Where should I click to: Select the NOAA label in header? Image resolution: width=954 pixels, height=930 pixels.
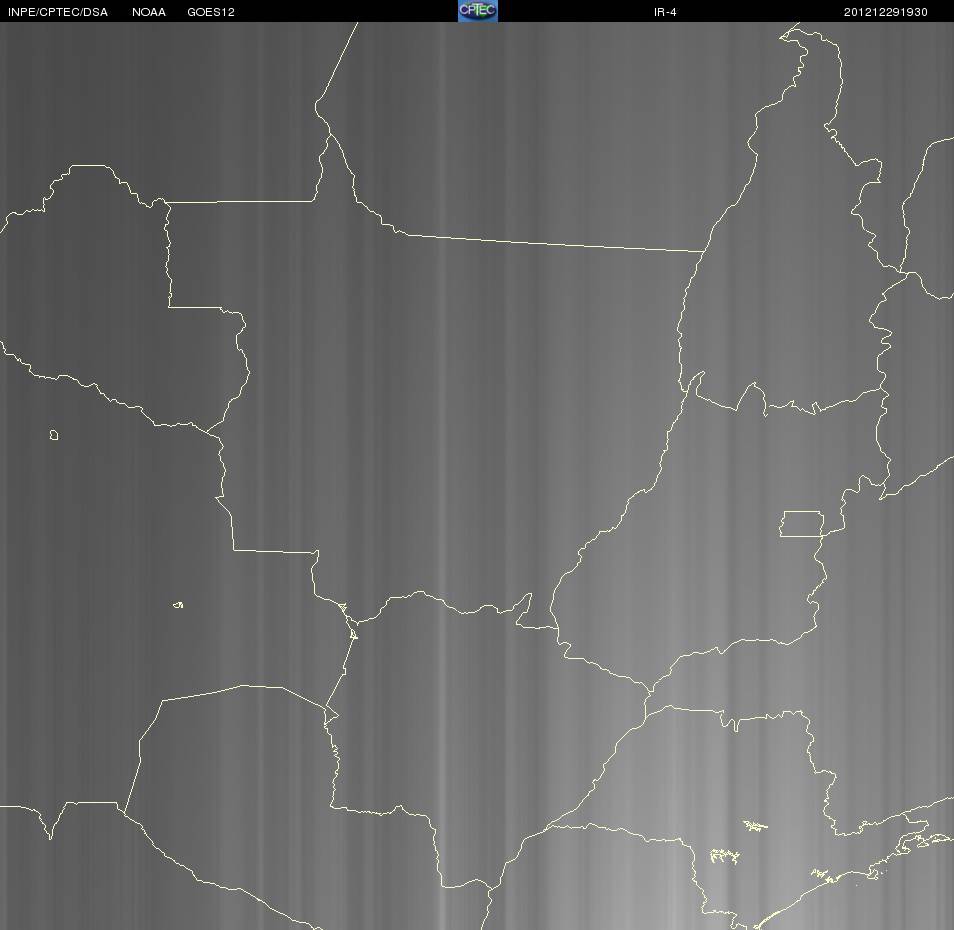coord(148,12)
